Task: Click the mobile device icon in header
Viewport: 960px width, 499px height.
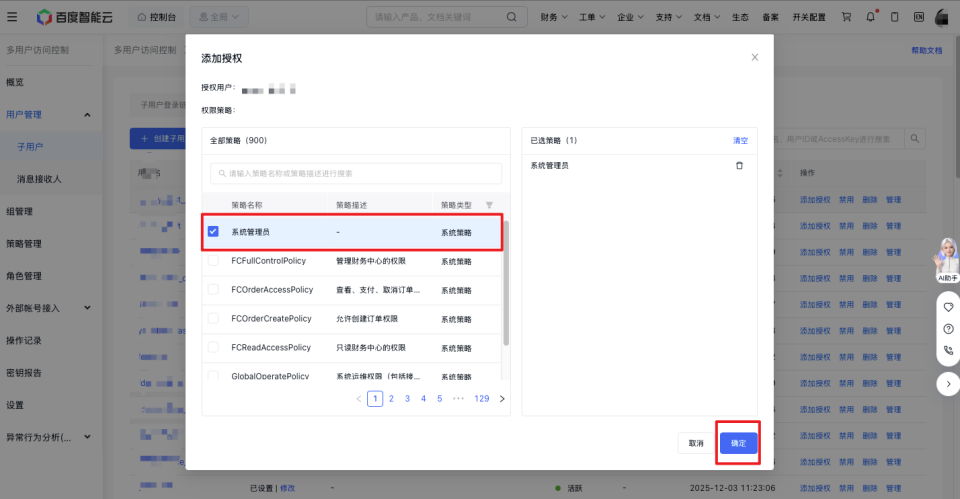Action: (895, 17)
